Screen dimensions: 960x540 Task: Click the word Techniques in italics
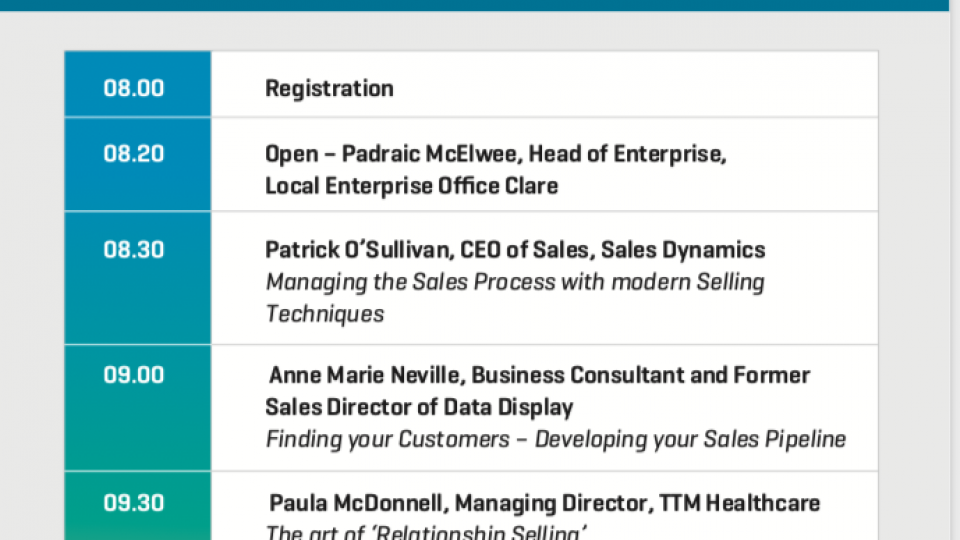[x=324, y=314]
